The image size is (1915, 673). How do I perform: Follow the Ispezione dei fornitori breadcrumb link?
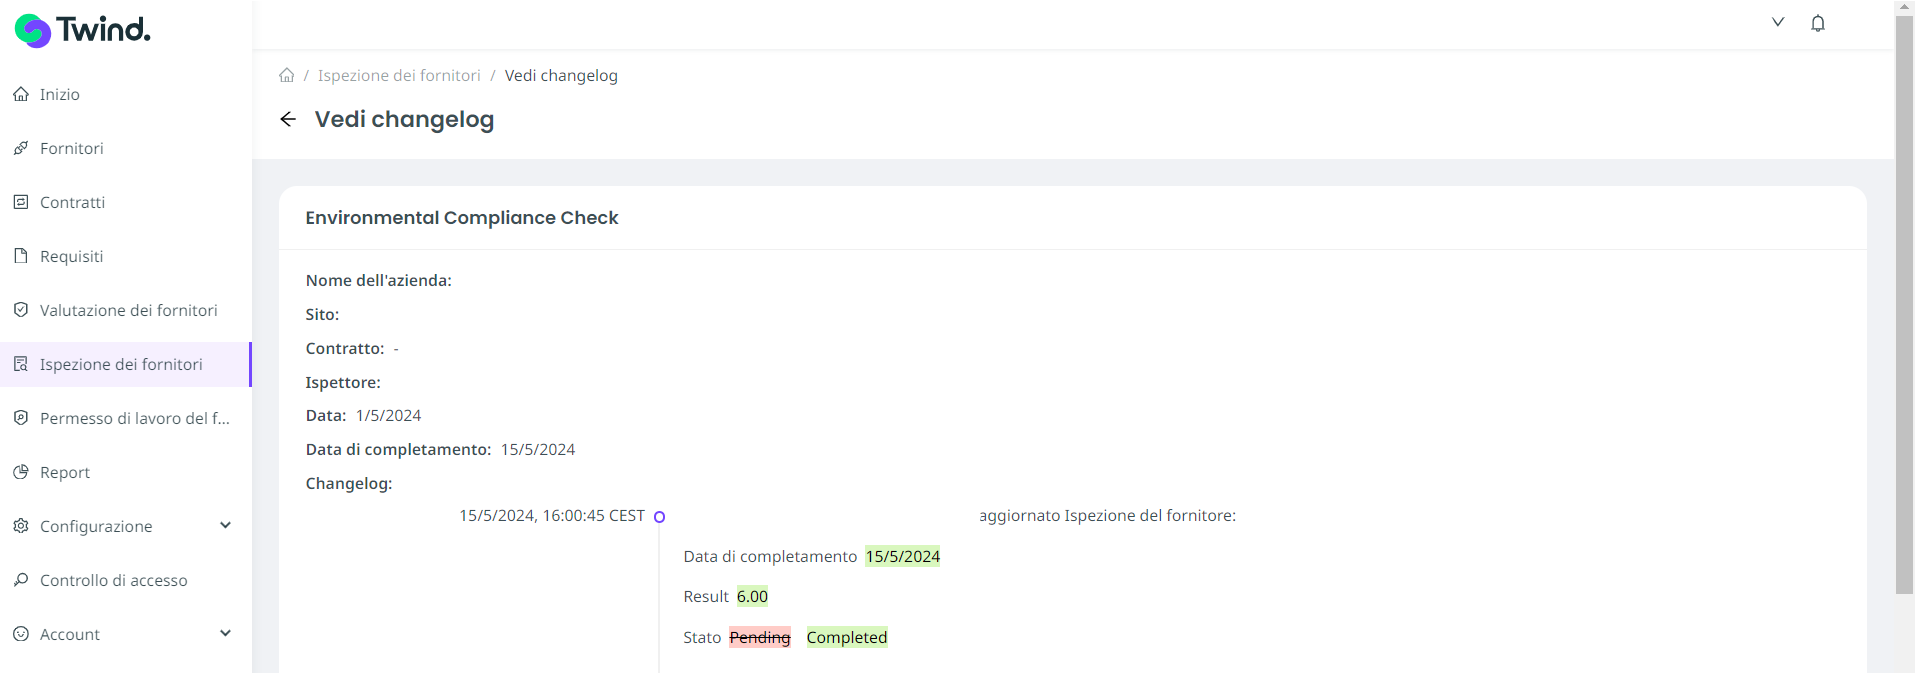(399, 75)
